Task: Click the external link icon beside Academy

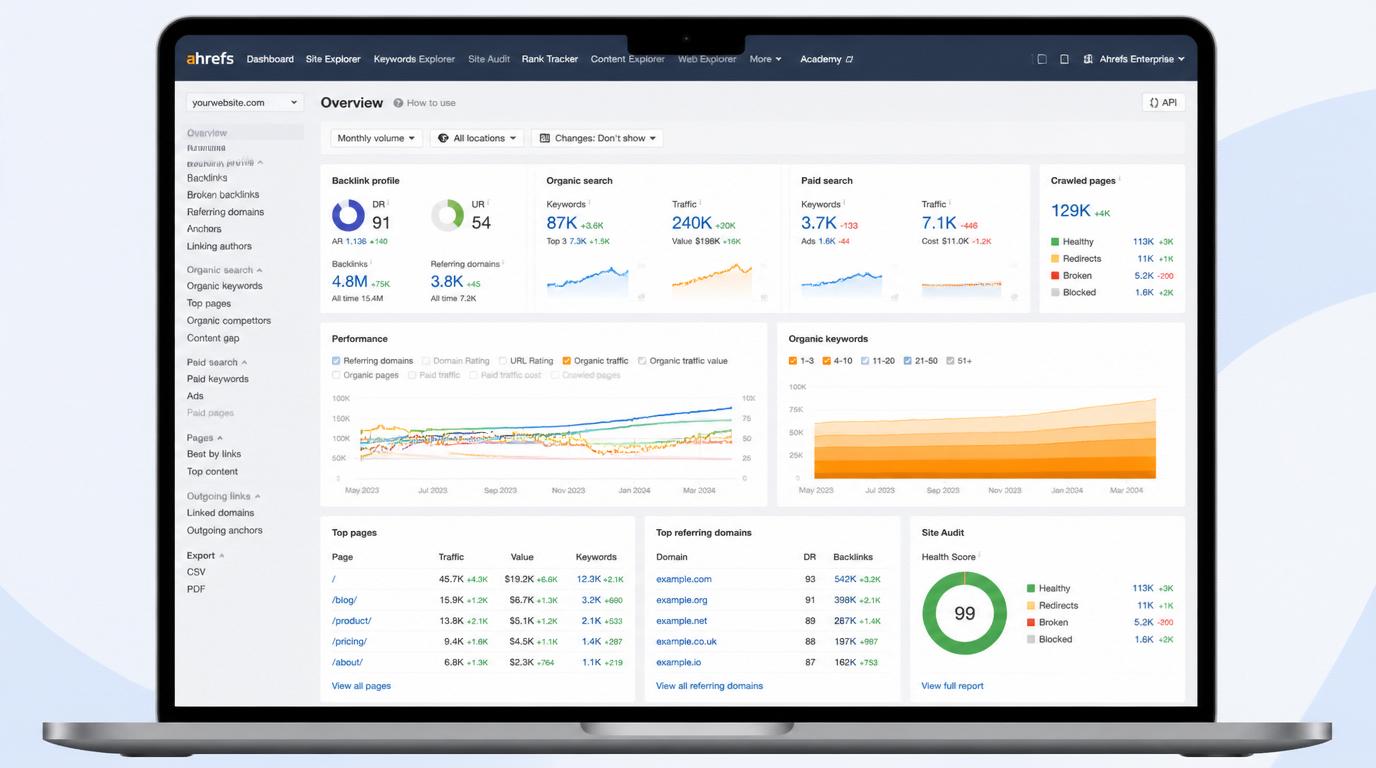Action: pyautogui.click(x=850, y=59)
